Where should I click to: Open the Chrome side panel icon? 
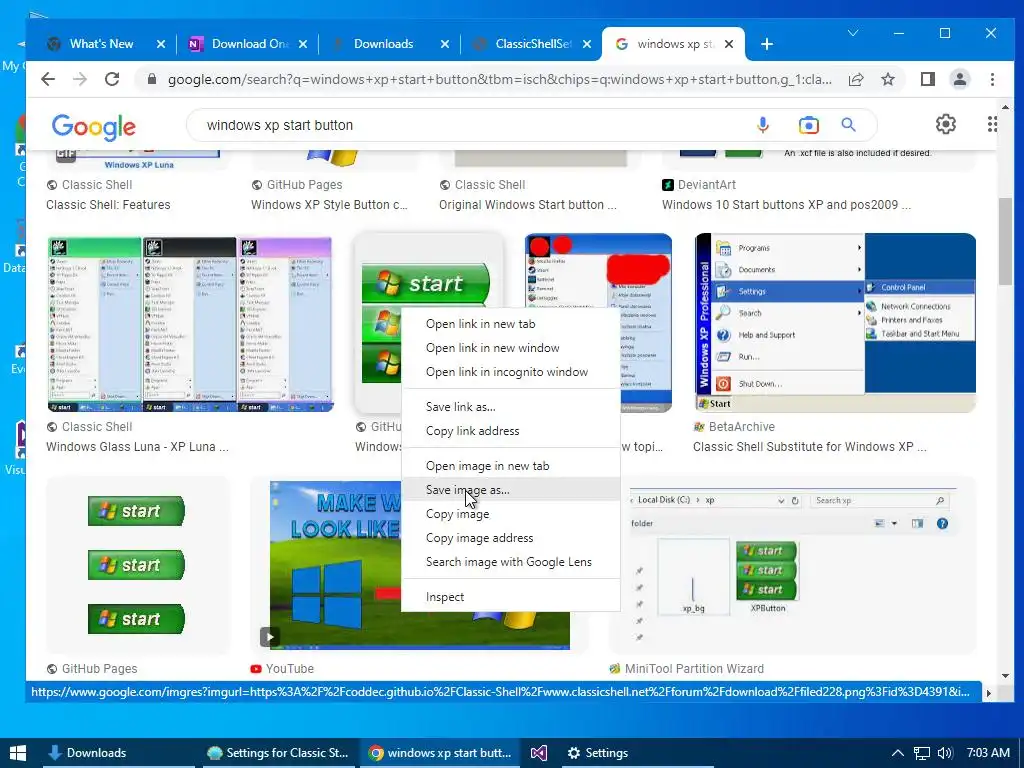coord(927,80)
